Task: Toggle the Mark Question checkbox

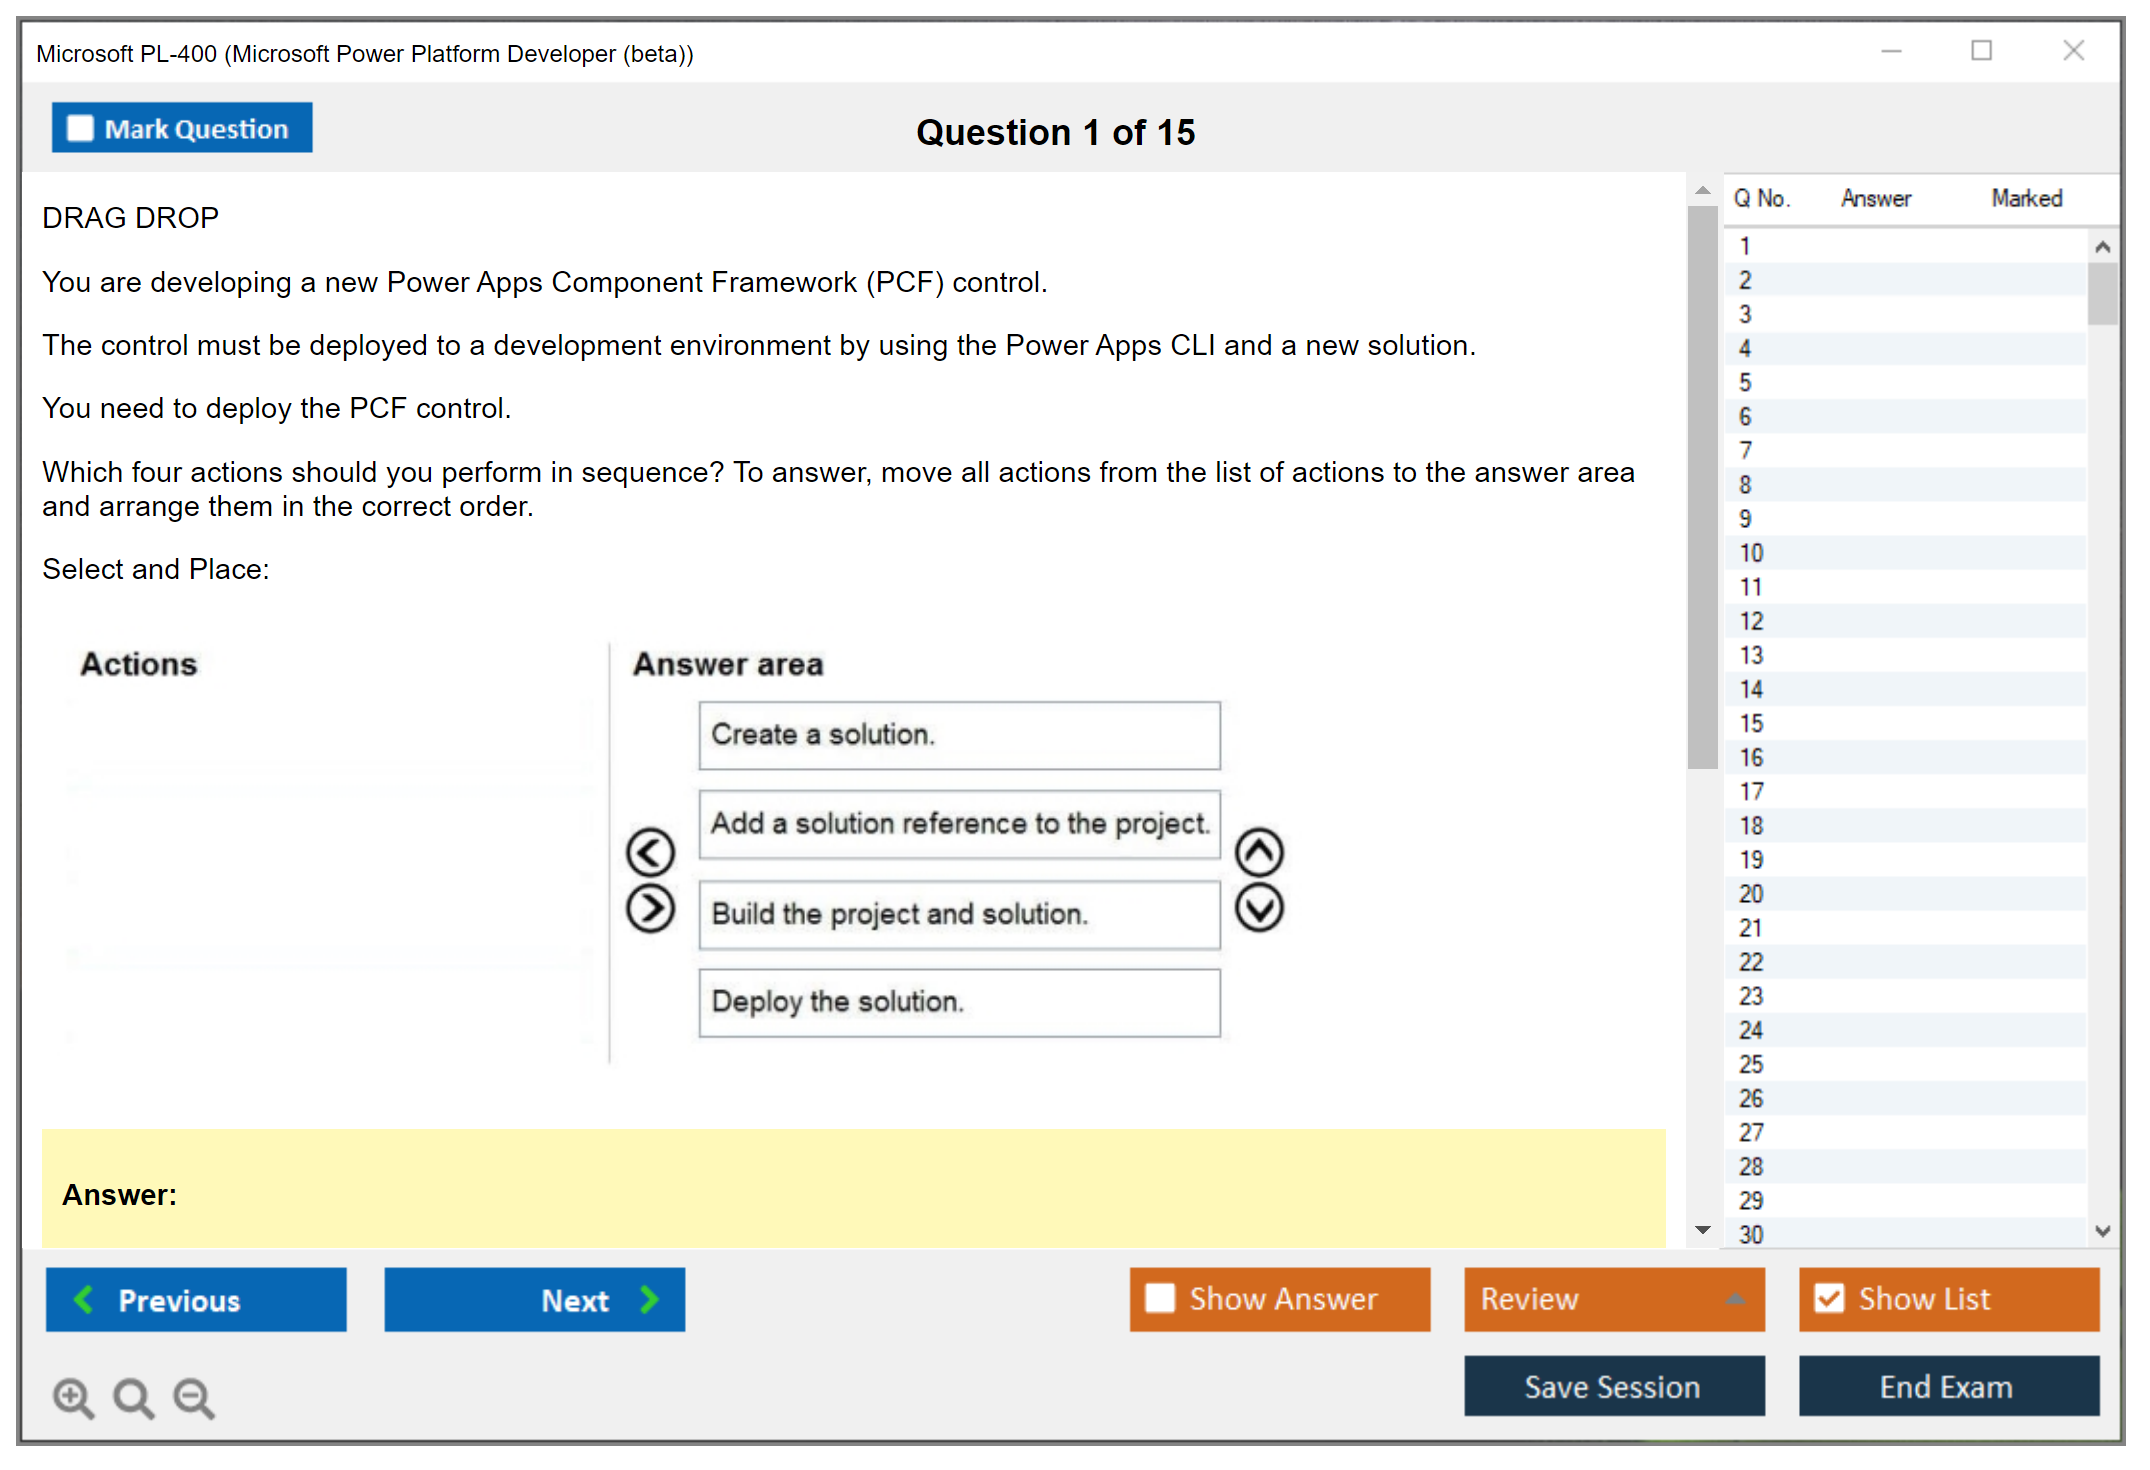Action: (x=80, y=129)
